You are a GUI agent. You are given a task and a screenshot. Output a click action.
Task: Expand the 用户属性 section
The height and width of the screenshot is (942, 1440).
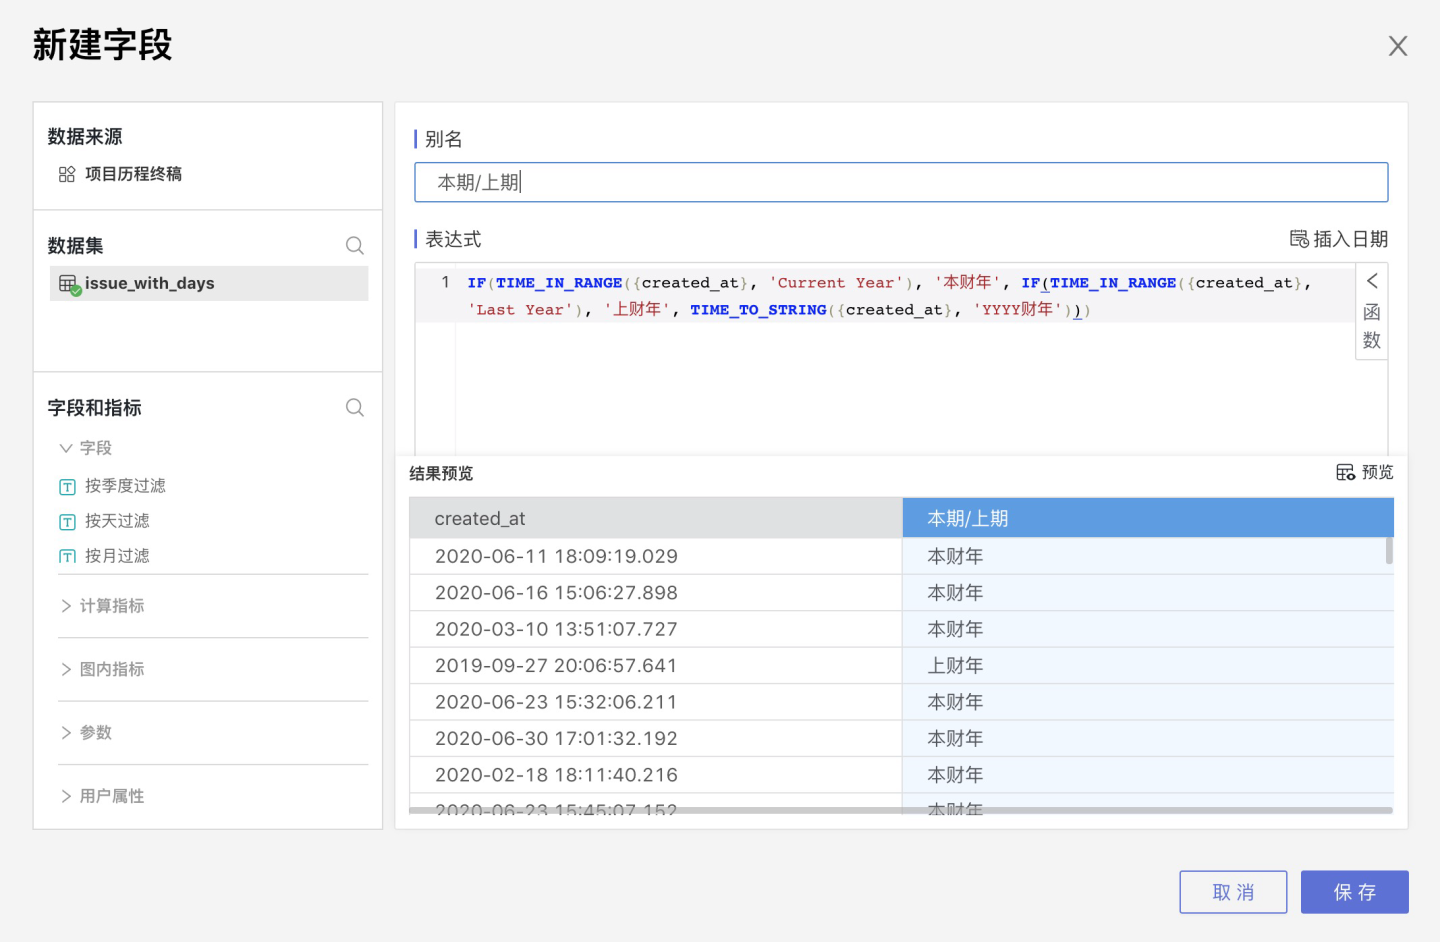tap(66, 796)
